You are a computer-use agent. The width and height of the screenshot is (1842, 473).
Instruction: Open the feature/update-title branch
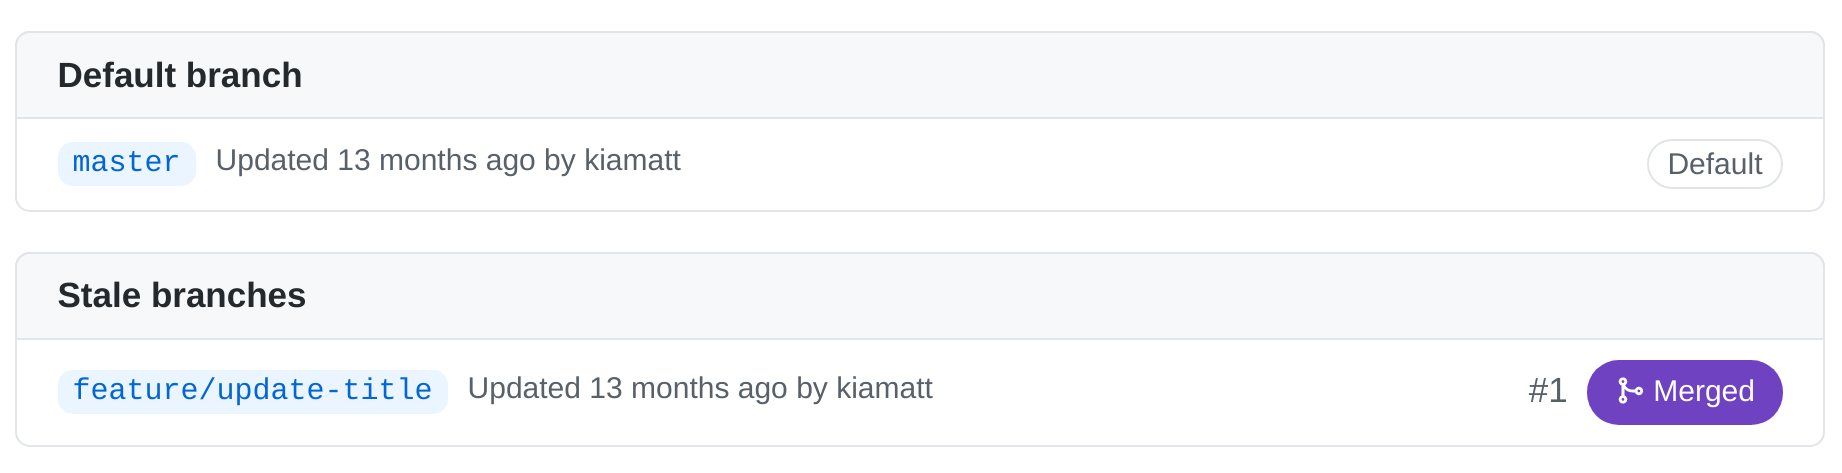[x=252, y=391]
